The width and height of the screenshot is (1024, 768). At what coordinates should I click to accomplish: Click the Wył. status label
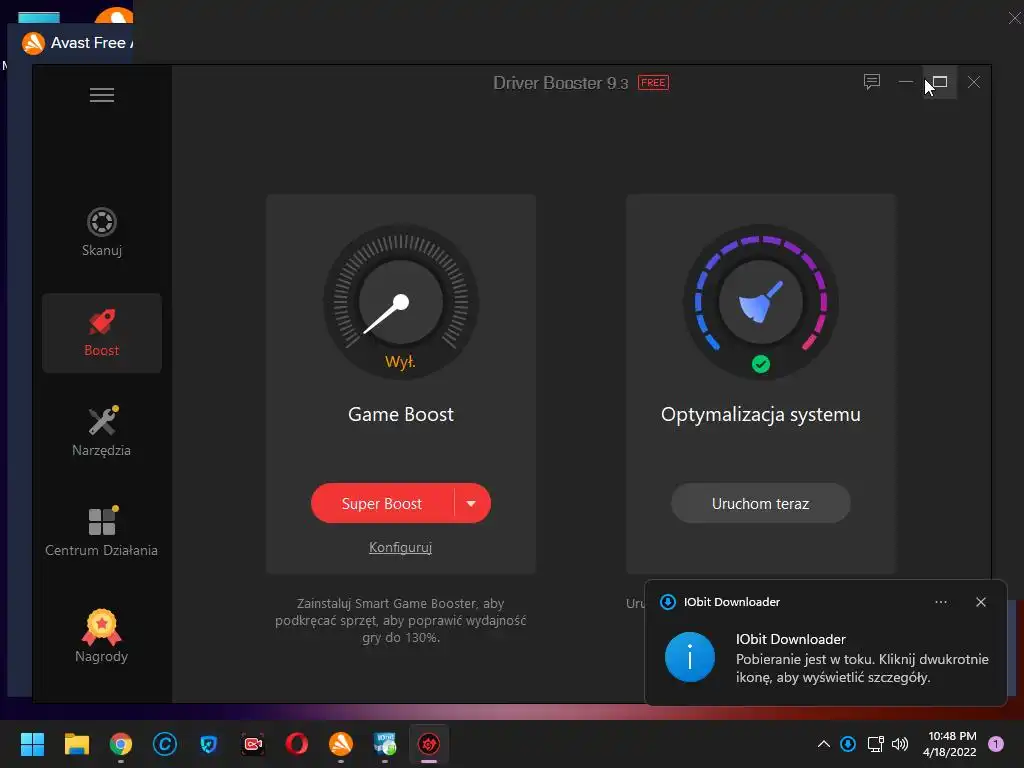pos(400,362)
